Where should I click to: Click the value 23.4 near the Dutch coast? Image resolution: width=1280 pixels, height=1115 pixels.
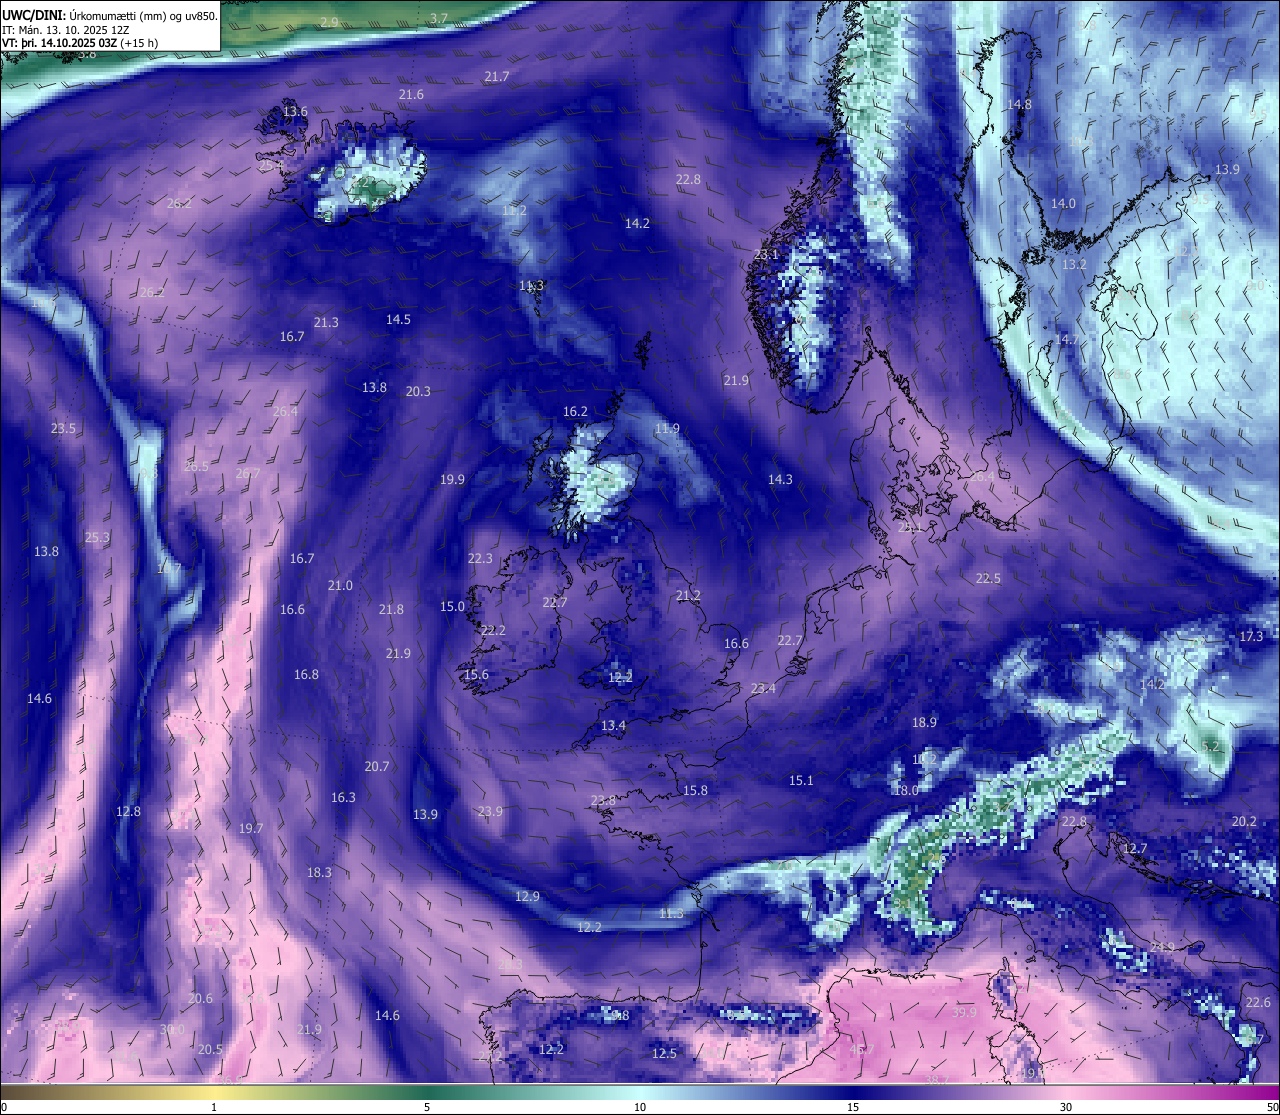pos(763,688)
